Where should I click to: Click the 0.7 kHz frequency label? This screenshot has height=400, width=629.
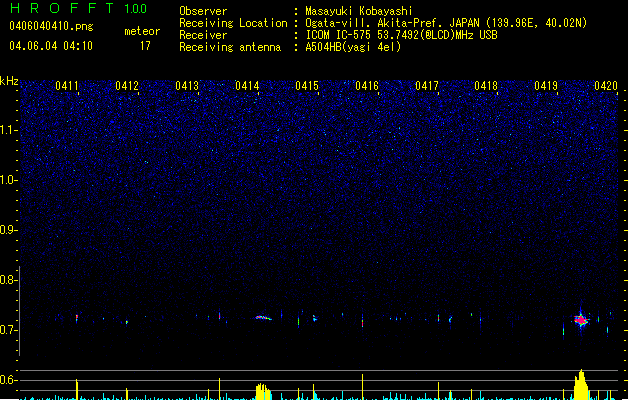pos(8,330)
